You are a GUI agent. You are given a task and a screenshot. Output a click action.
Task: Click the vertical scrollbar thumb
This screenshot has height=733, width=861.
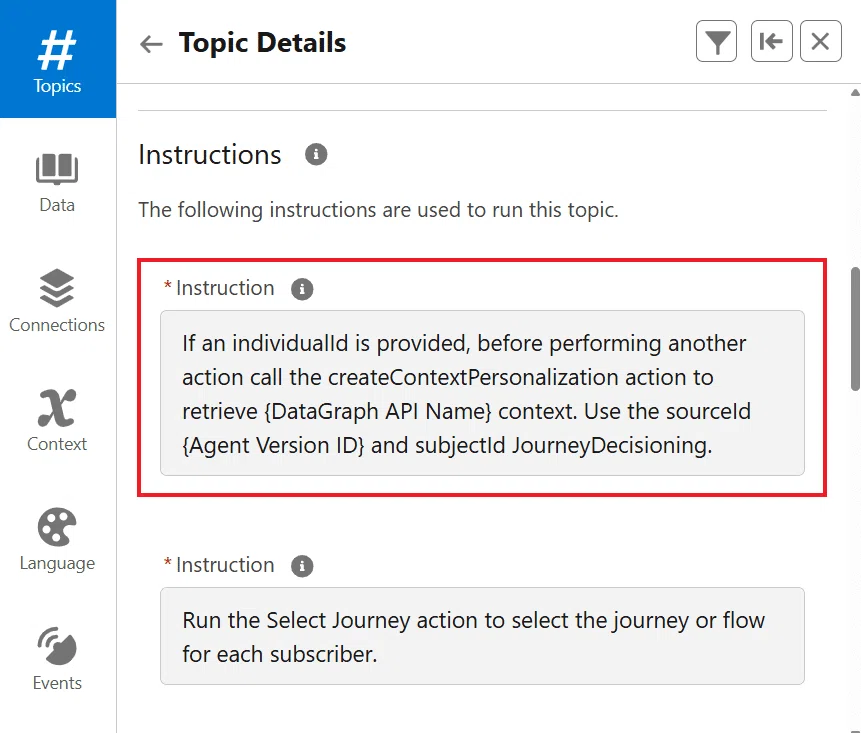point(856,329)
